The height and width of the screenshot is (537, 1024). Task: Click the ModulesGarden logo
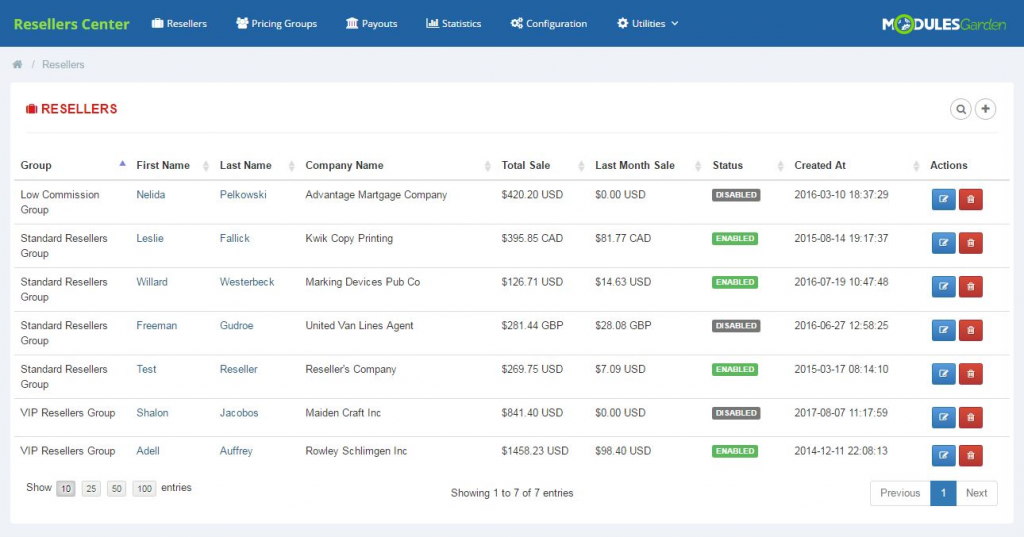[944, 24]
